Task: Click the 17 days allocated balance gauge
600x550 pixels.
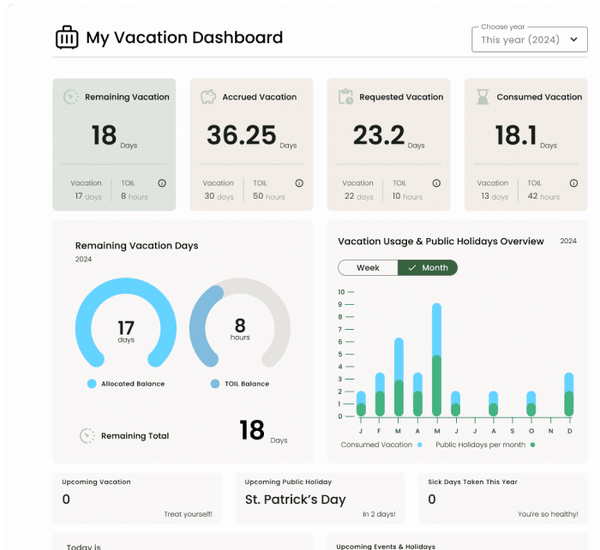Action: [x=126, y=323]
